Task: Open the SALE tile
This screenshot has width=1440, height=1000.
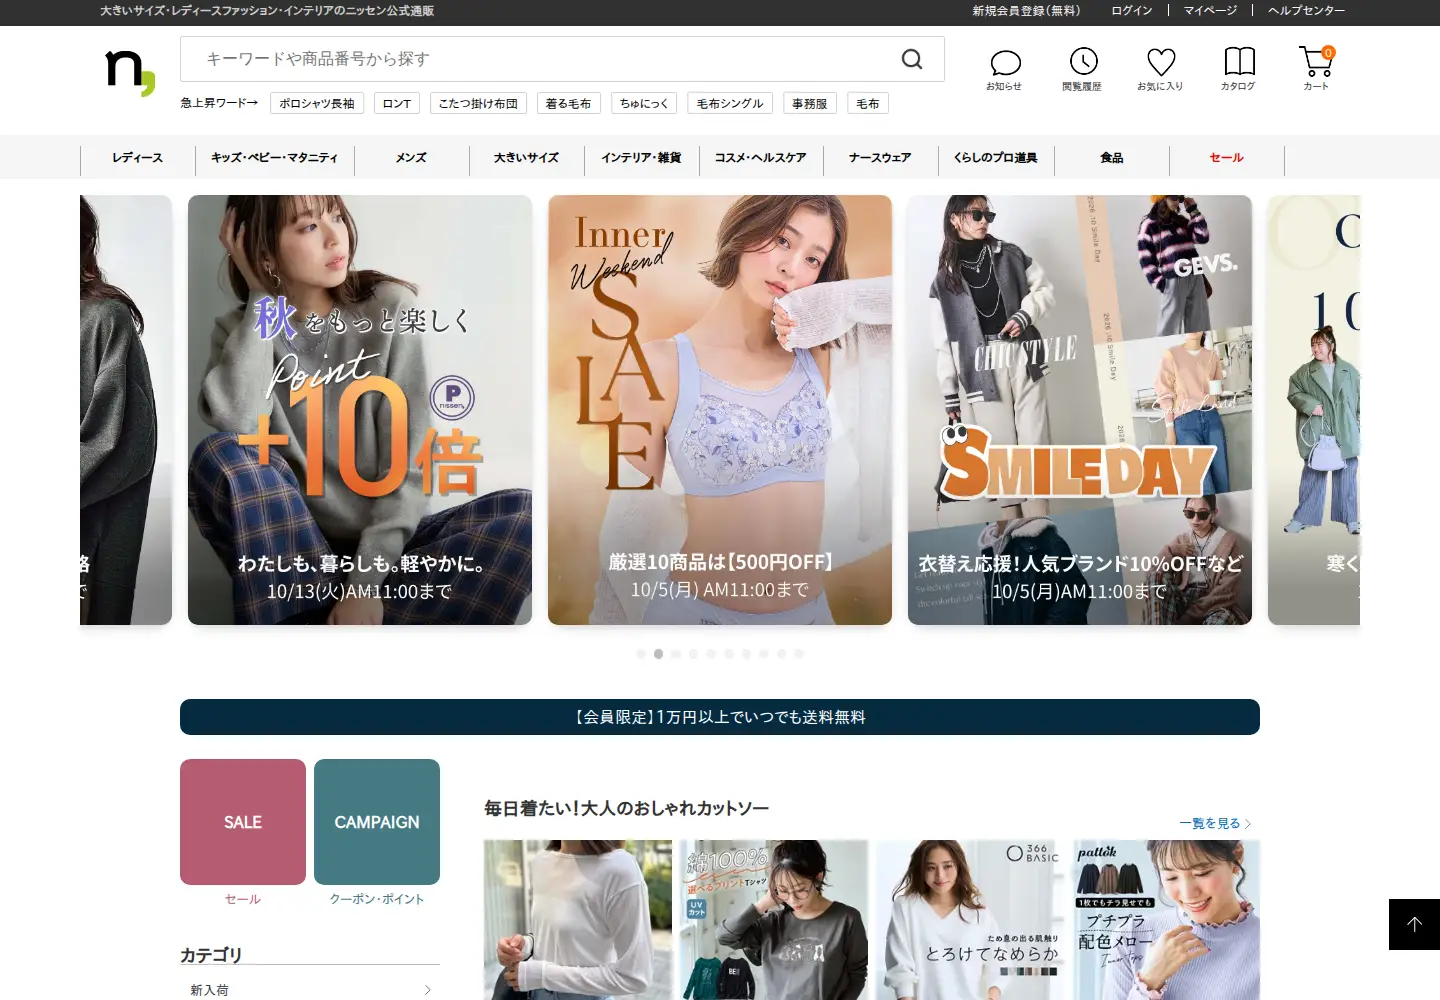Action: (243, 822)
